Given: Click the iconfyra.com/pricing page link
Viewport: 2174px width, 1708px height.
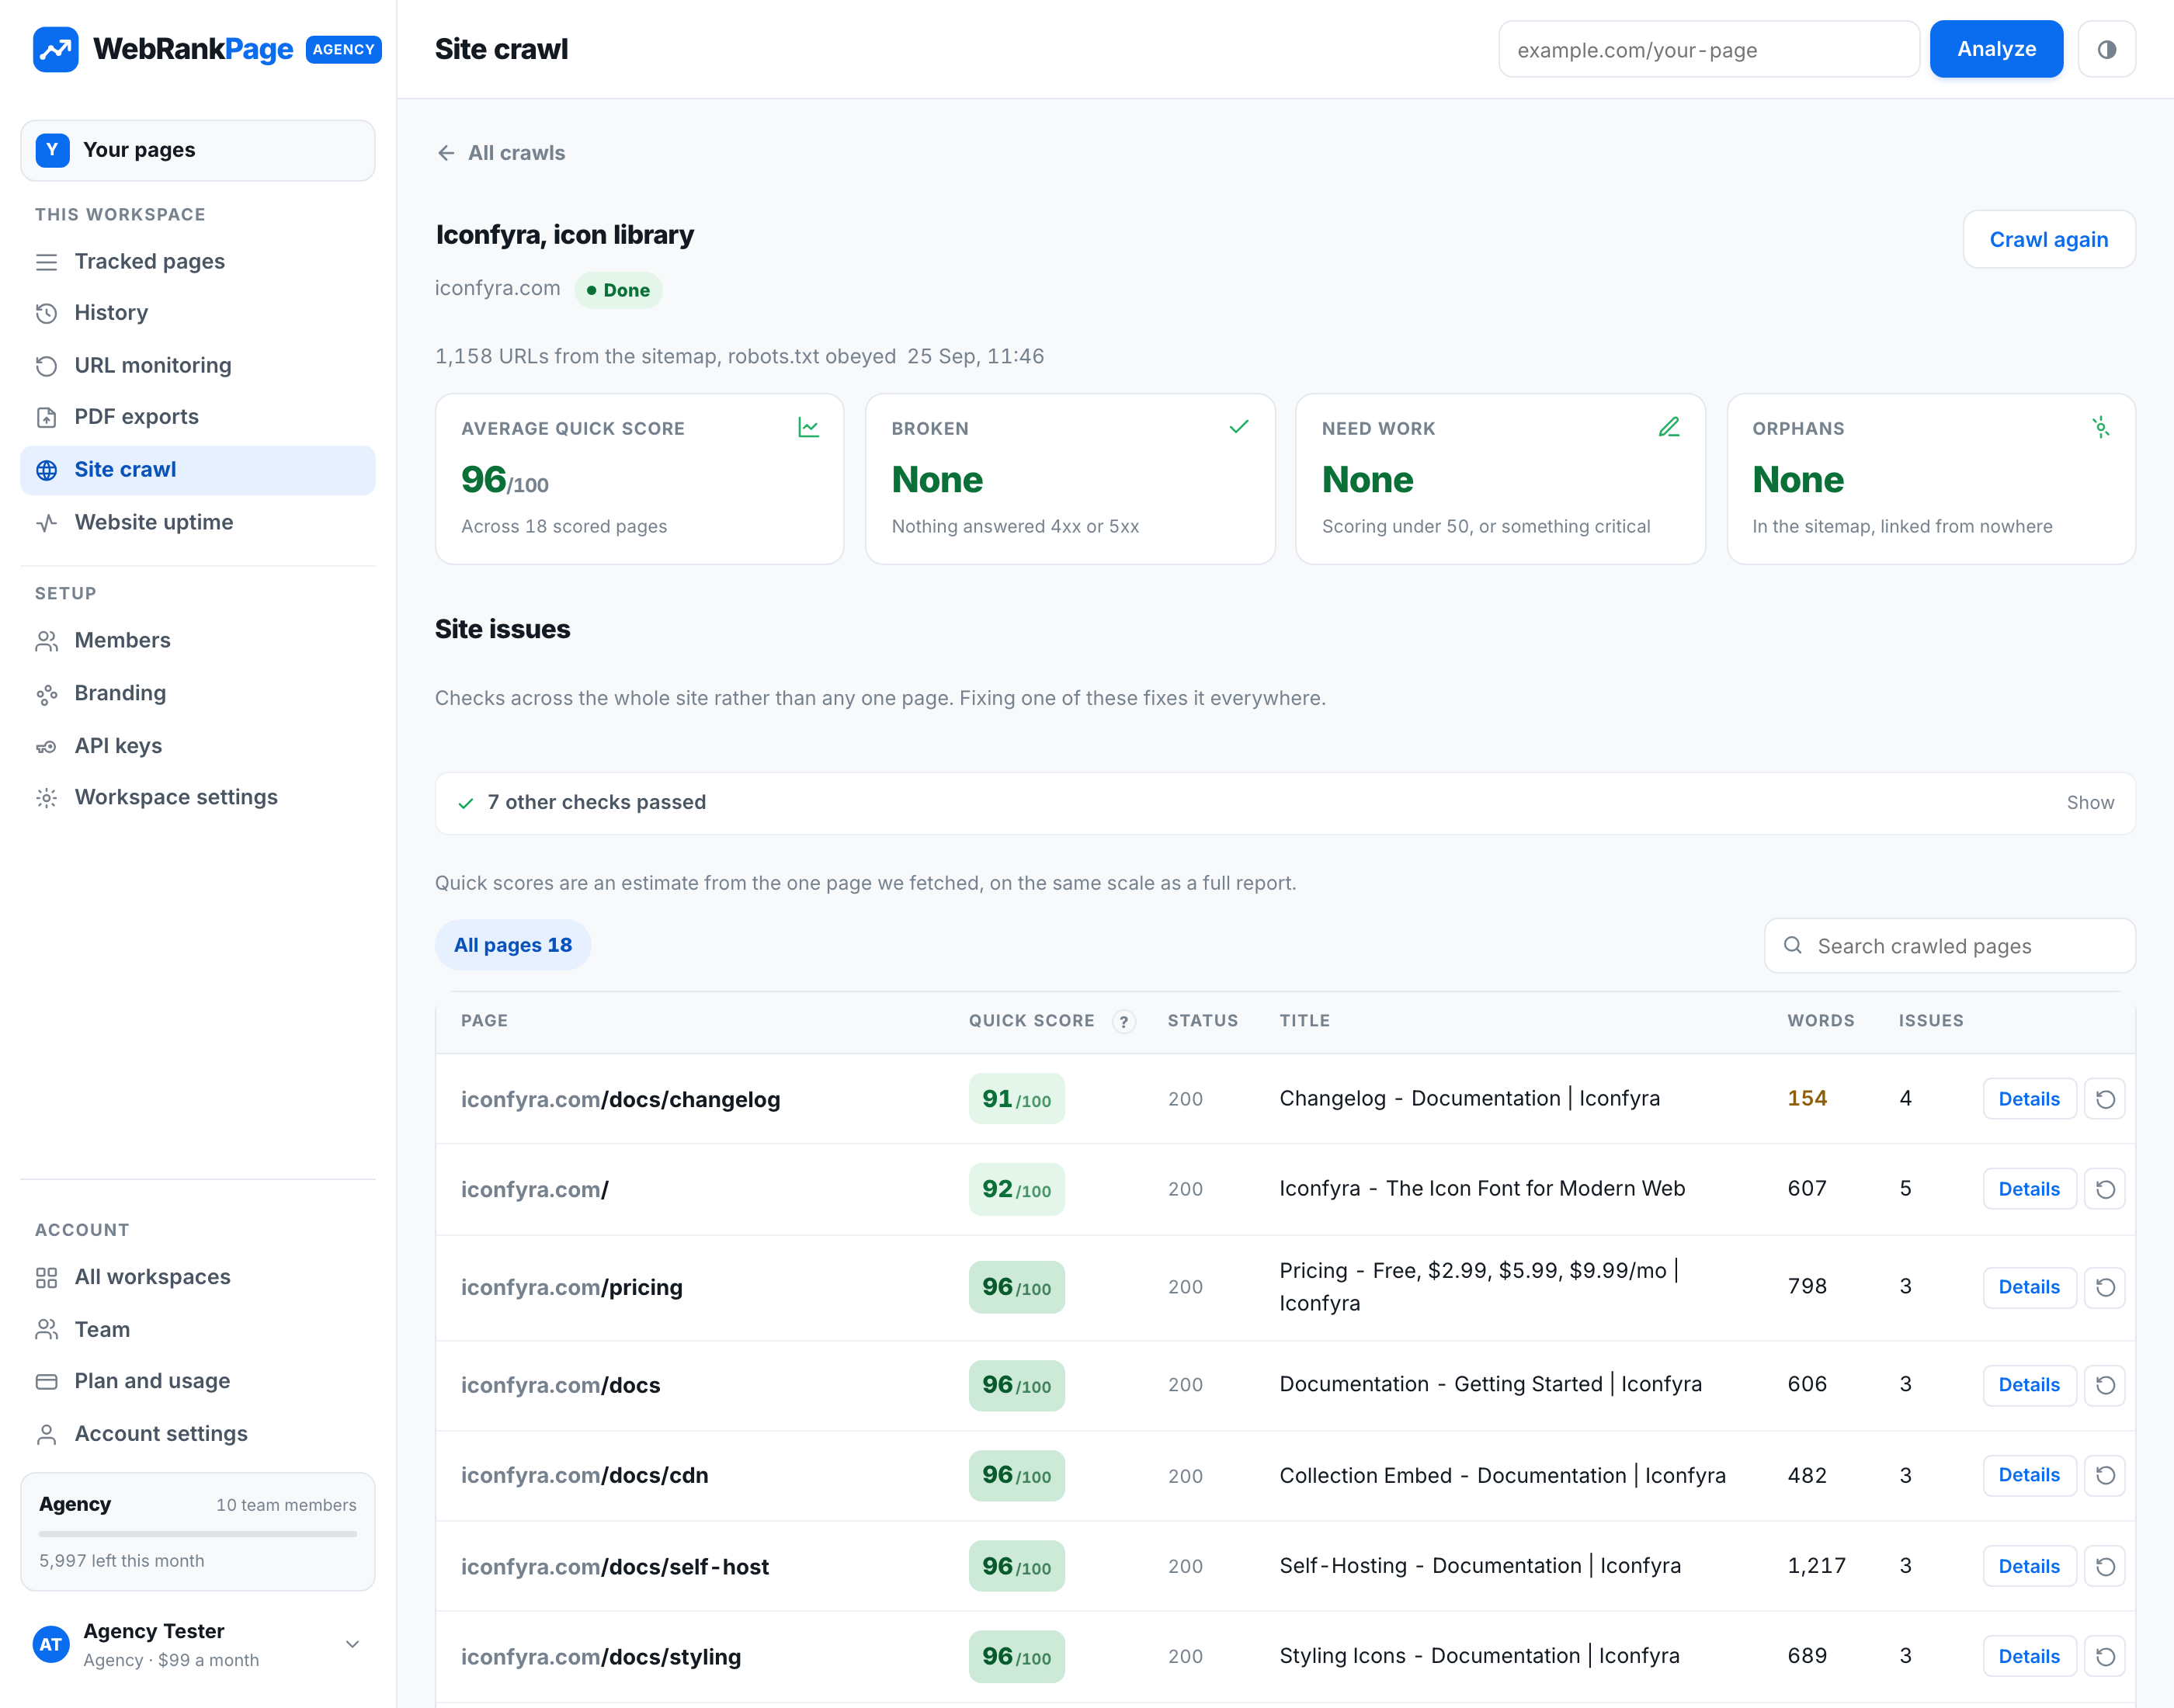Looking at the screenshot, I should click(x=571, y=1287).
